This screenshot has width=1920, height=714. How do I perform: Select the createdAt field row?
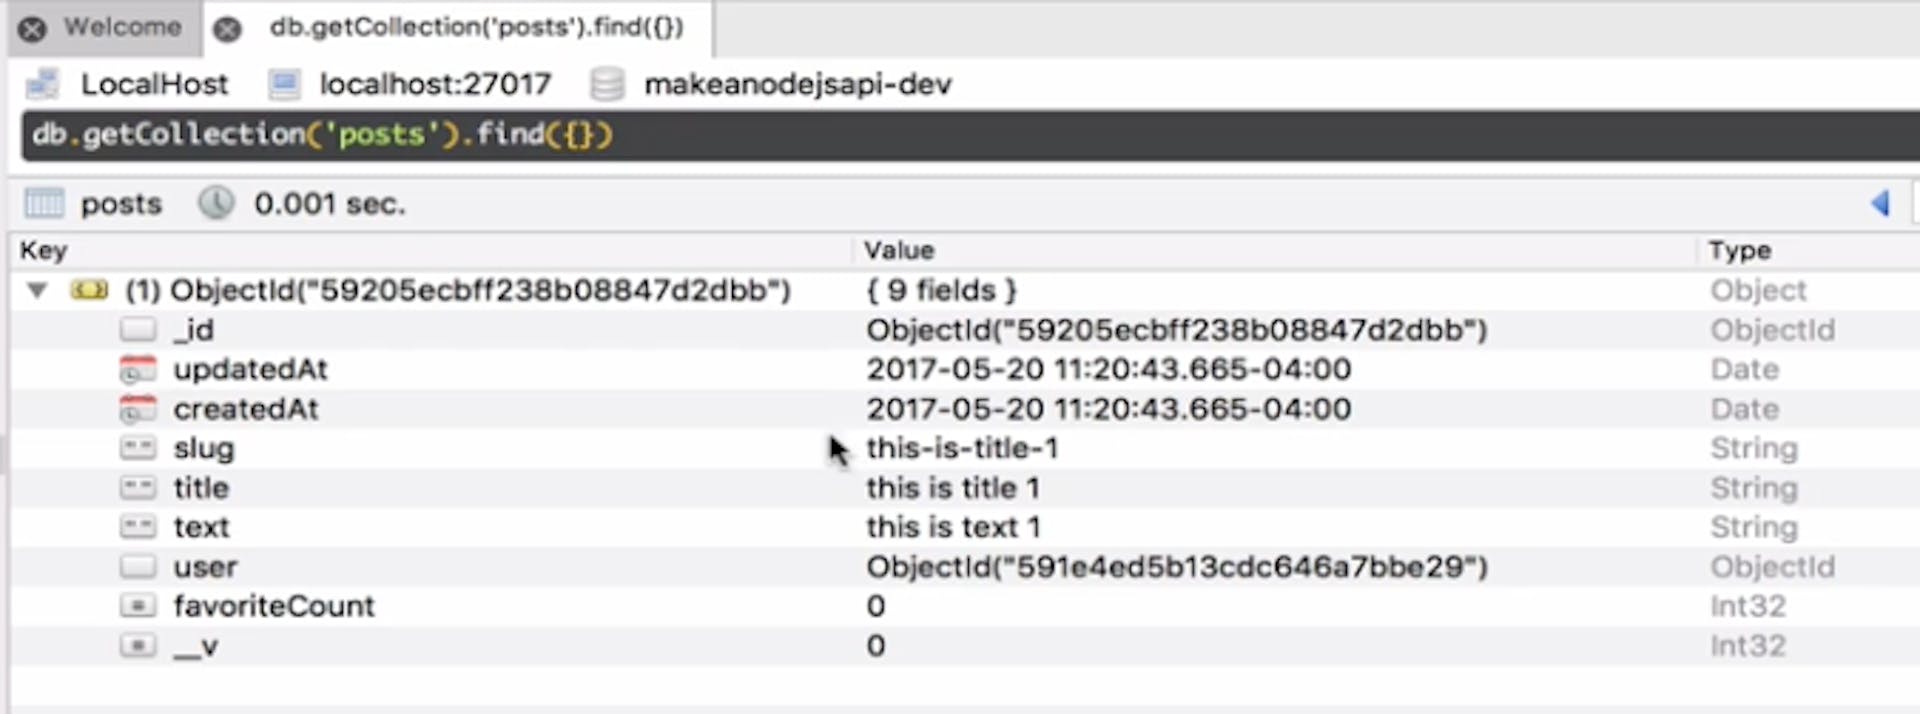[246, 409]
